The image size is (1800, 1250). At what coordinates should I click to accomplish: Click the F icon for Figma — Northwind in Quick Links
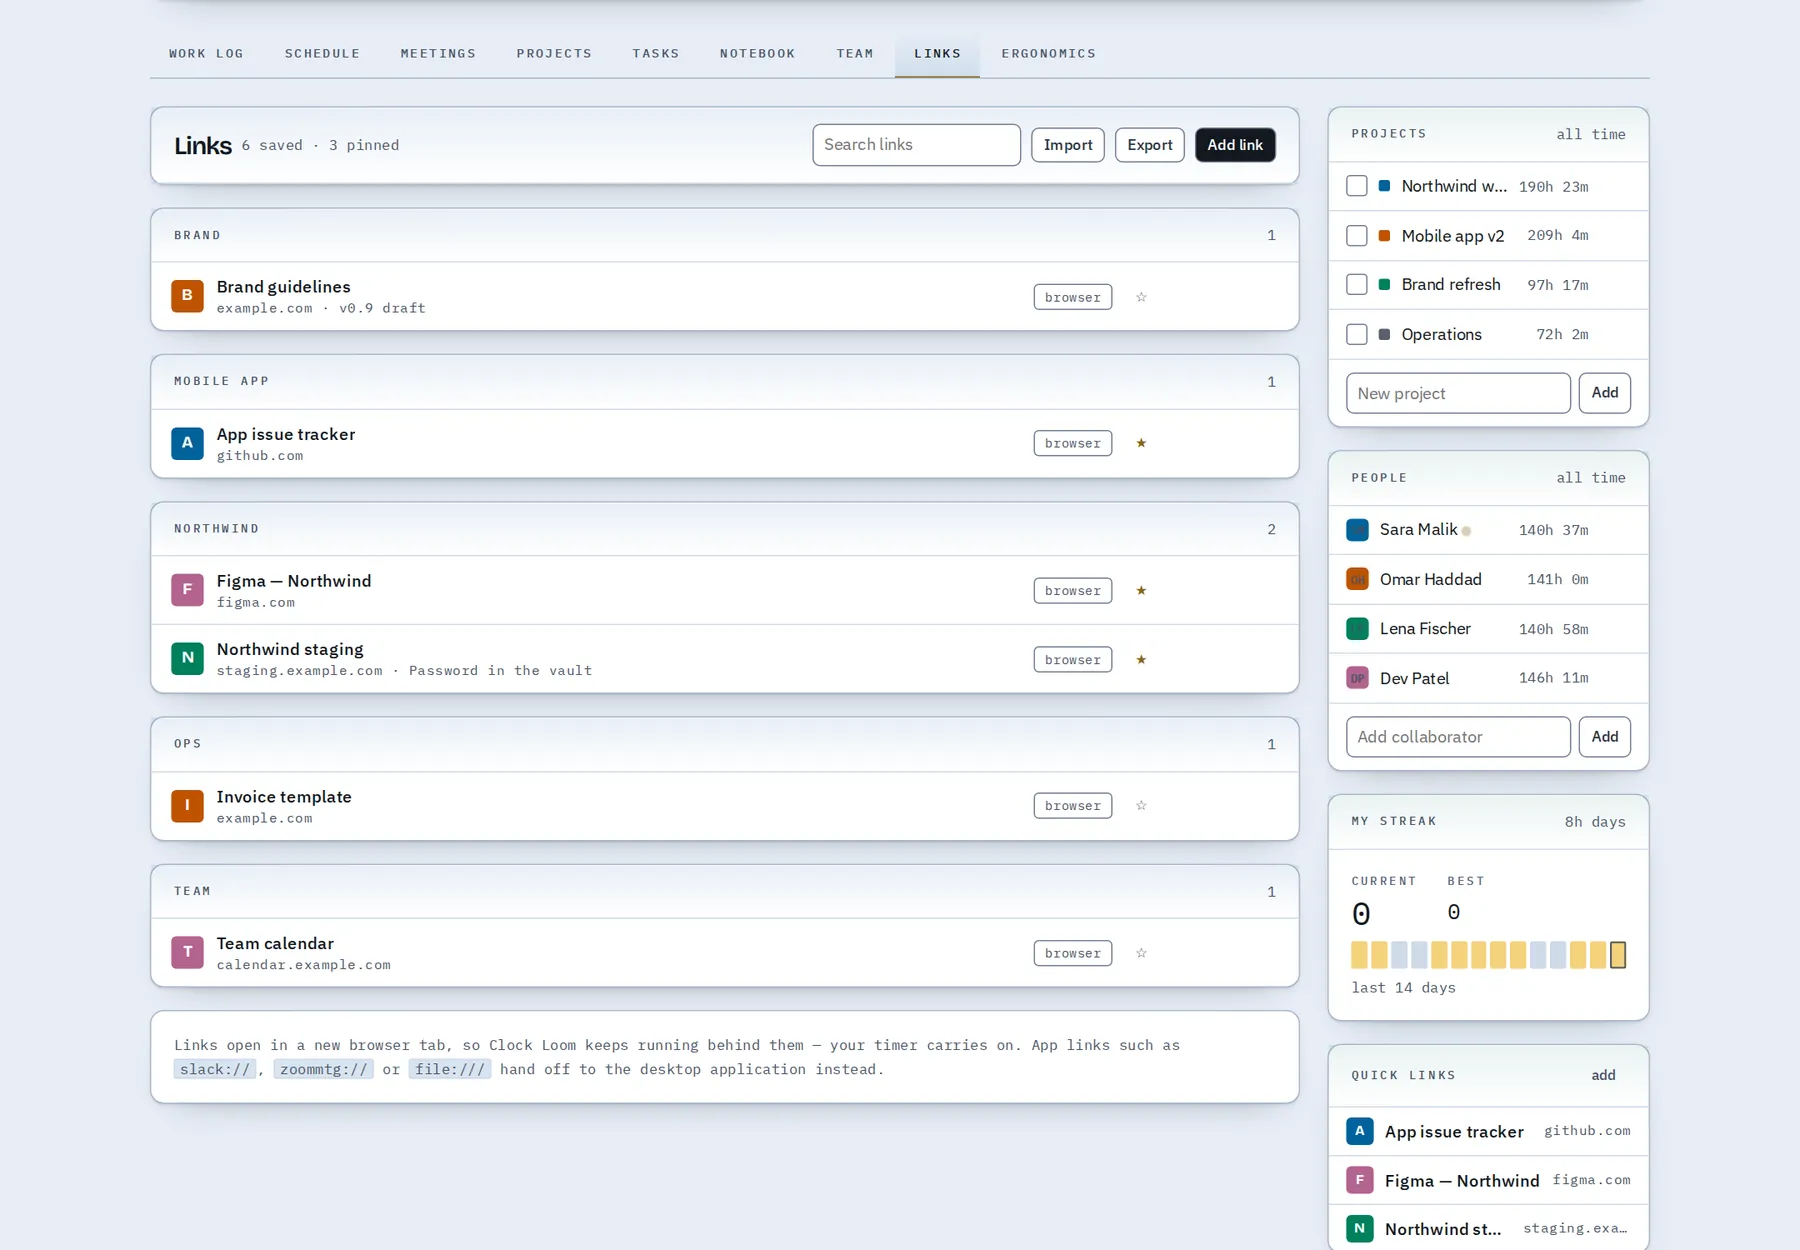coord(1360,1180)
